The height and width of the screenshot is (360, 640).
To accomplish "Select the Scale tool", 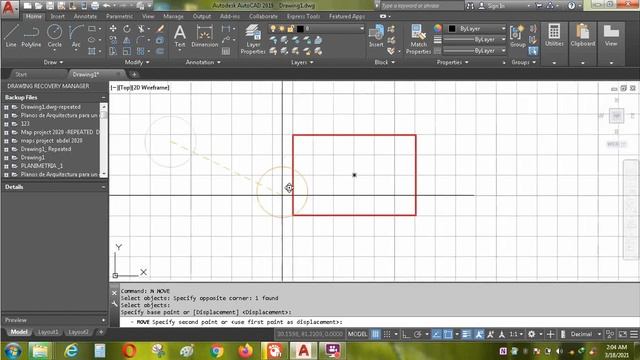I will pyautogui.click(x=127, y=51).
